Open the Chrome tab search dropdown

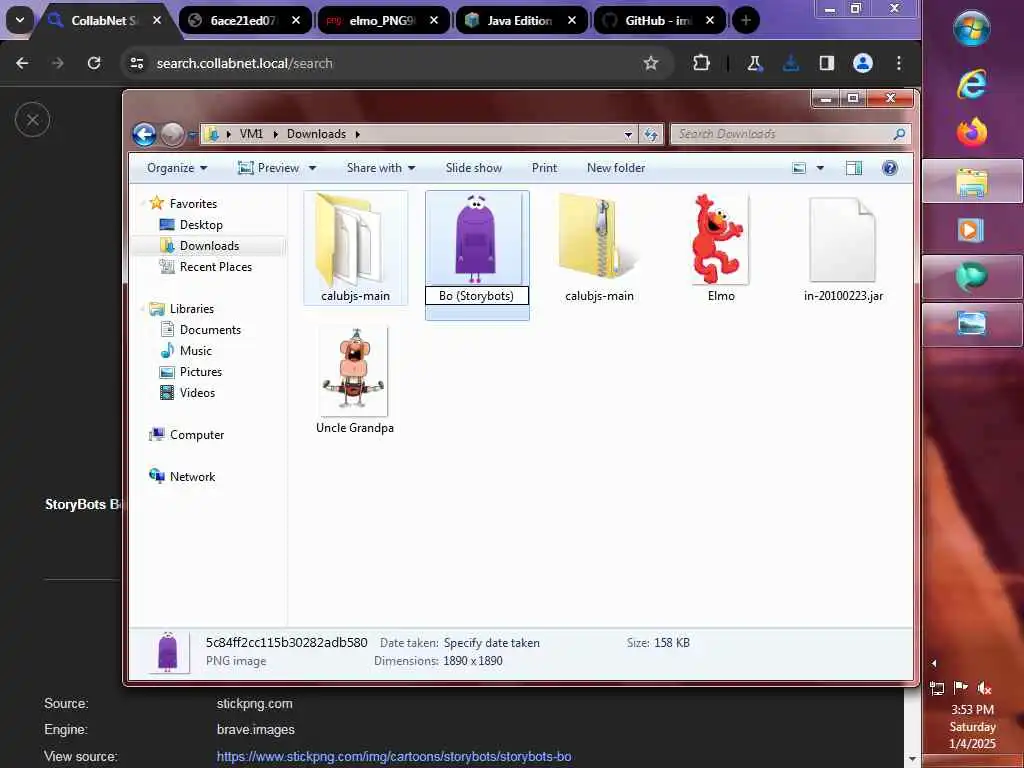20,20
